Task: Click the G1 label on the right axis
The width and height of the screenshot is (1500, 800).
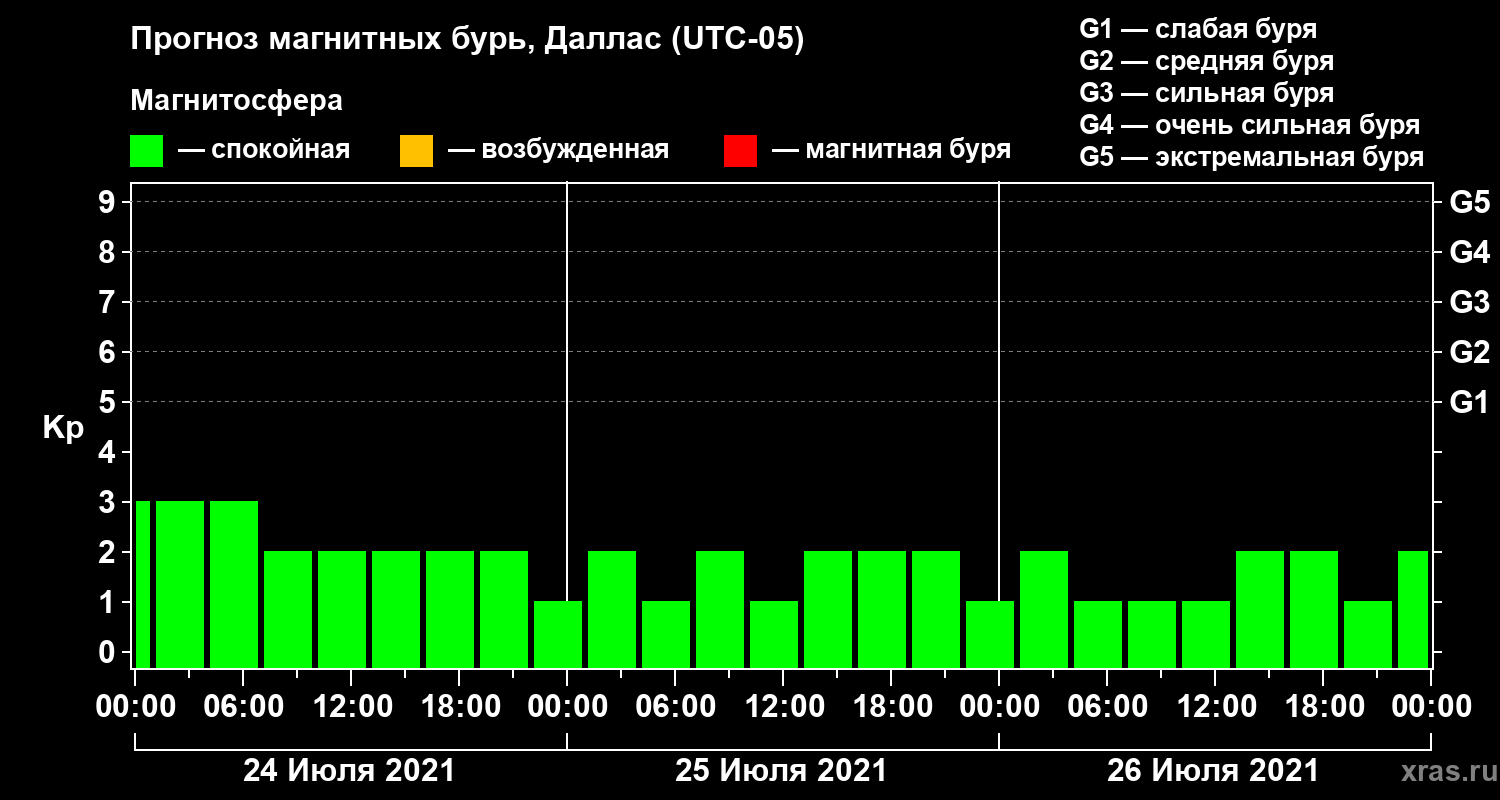Action: point(1469,402)
